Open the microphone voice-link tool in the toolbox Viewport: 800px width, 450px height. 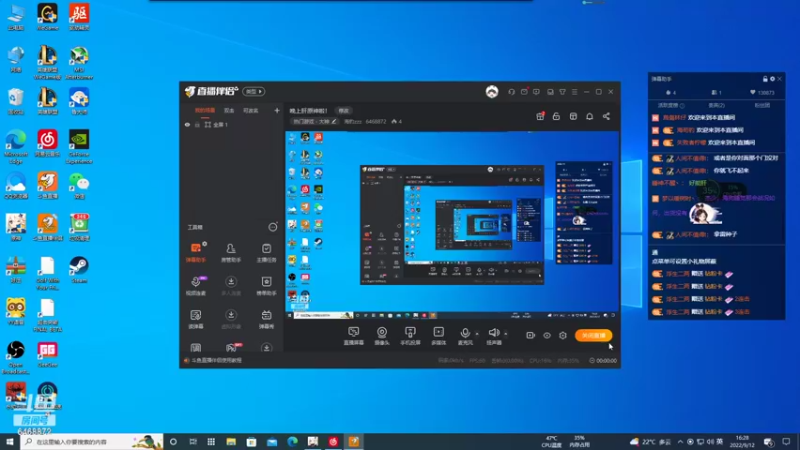[196, 286]
